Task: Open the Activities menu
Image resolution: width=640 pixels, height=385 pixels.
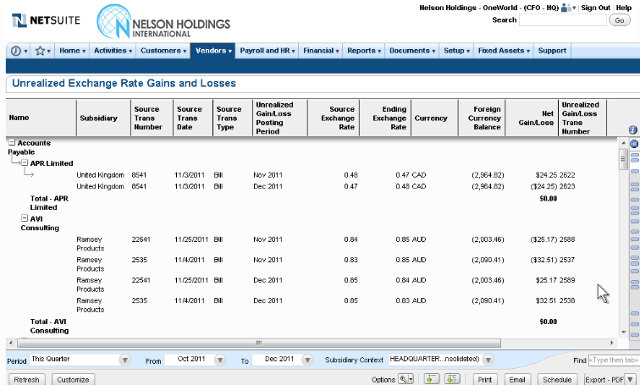Action: (113, 51)
